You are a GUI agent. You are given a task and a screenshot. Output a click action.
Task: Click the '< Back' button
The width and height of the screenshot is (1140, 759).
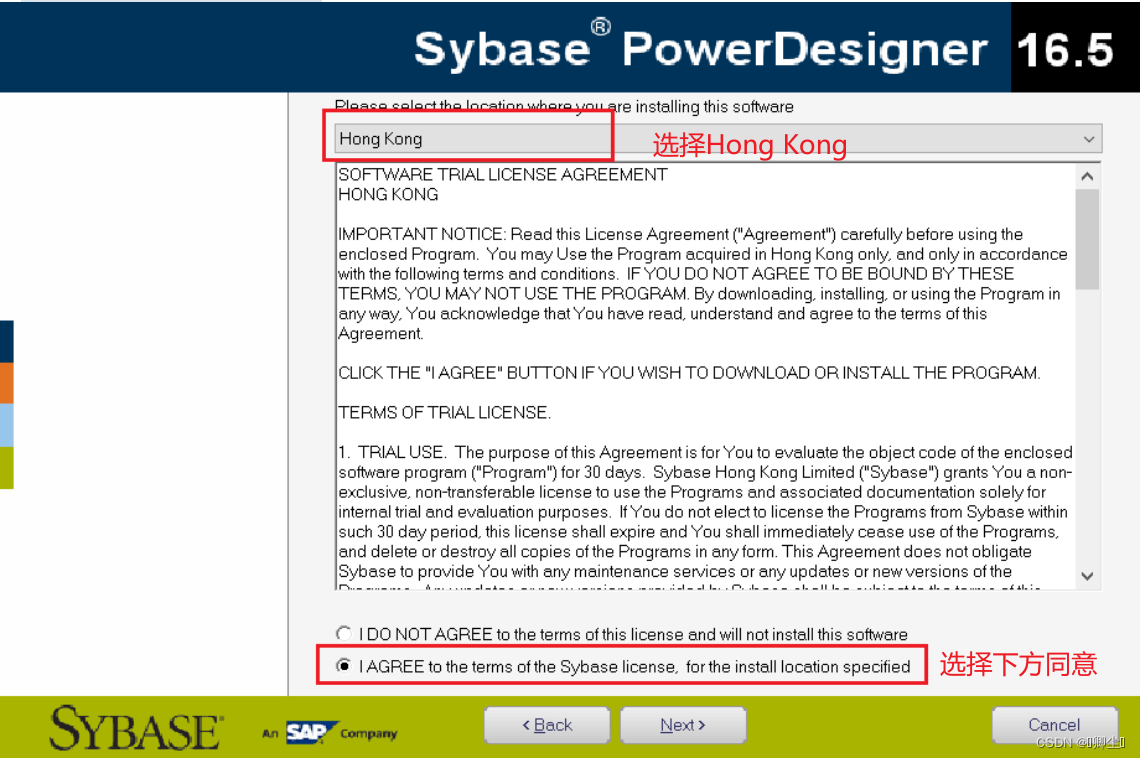(x=546, y=725)
